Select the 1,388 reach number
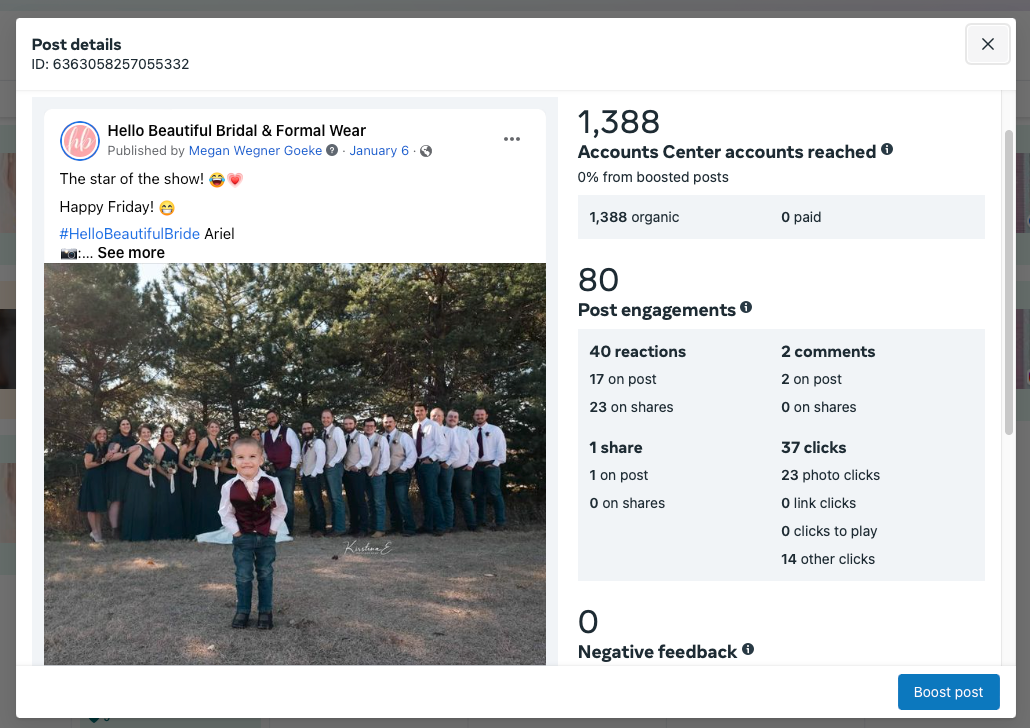This screenshot has width=1030, height=728. coord(619,122)
